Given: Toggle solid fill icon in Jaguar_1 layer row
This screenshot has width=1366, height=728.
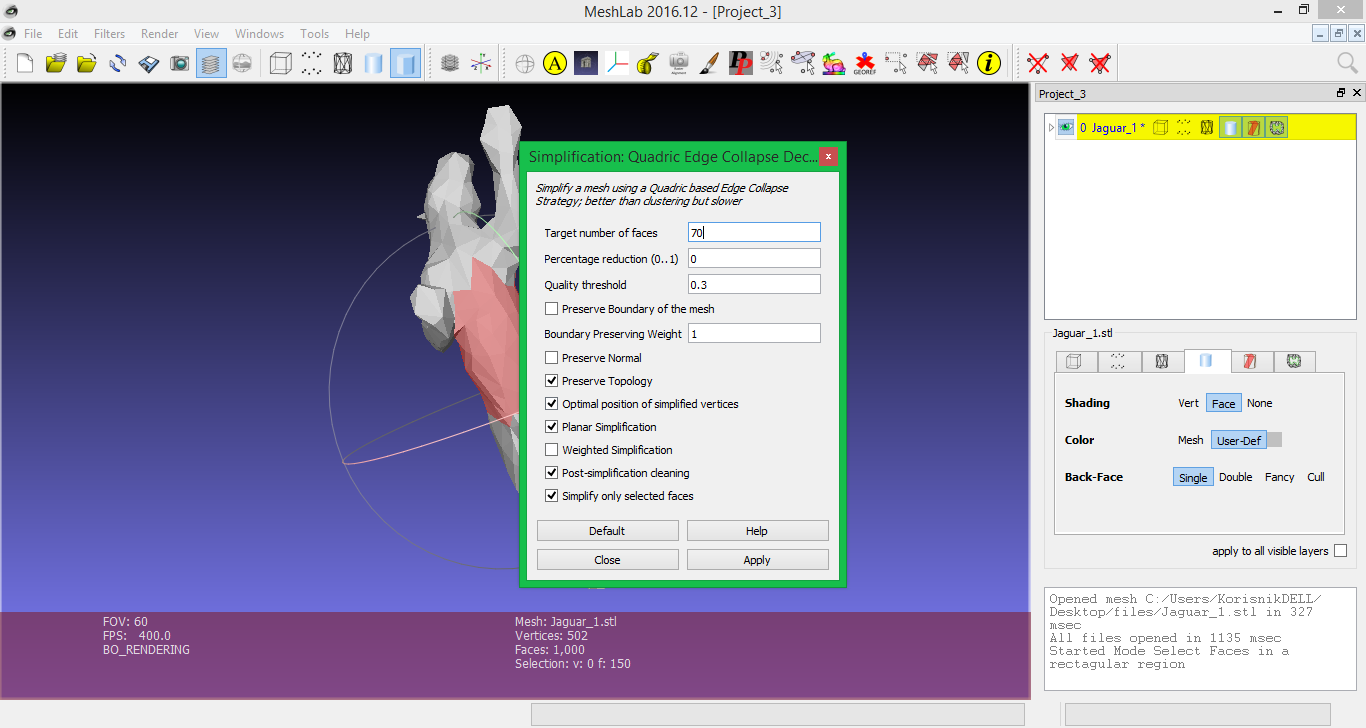Looking at the screenshot, I should click(x=1230, y=127).
